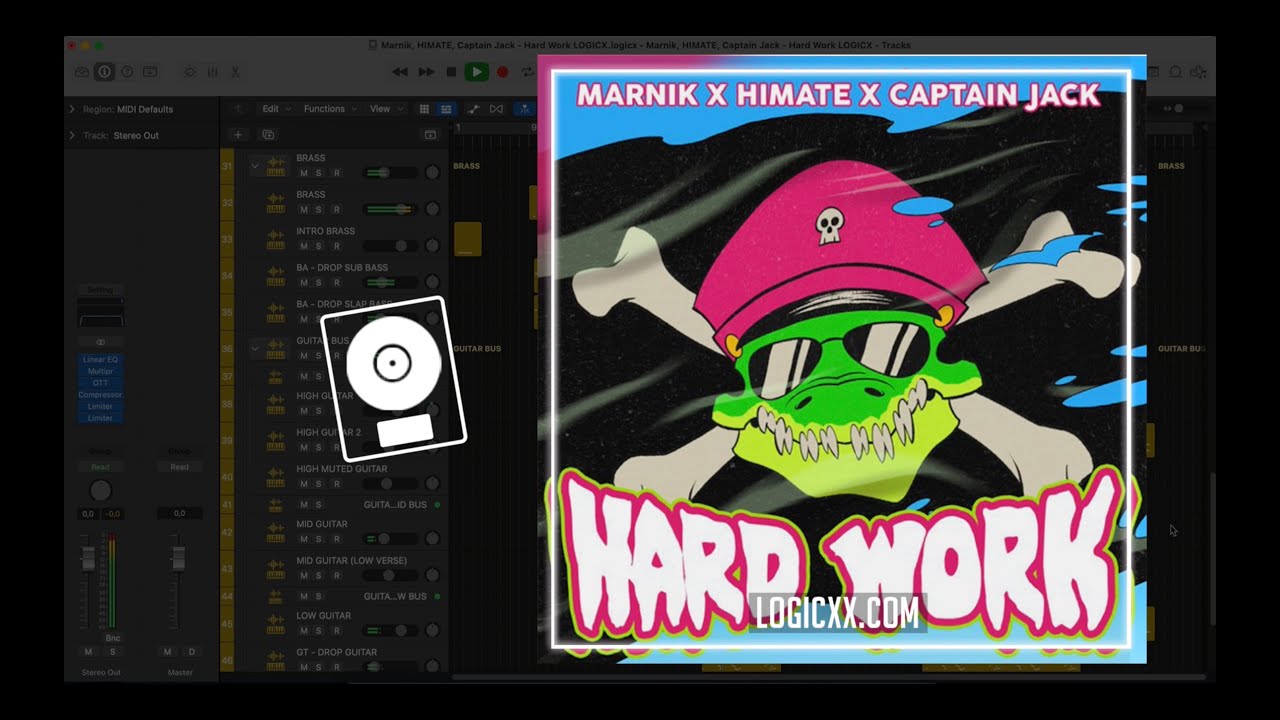Click the INTRO BRASS volume slider
Viewport: 1280px width, 720px height.
click(390, 246)
